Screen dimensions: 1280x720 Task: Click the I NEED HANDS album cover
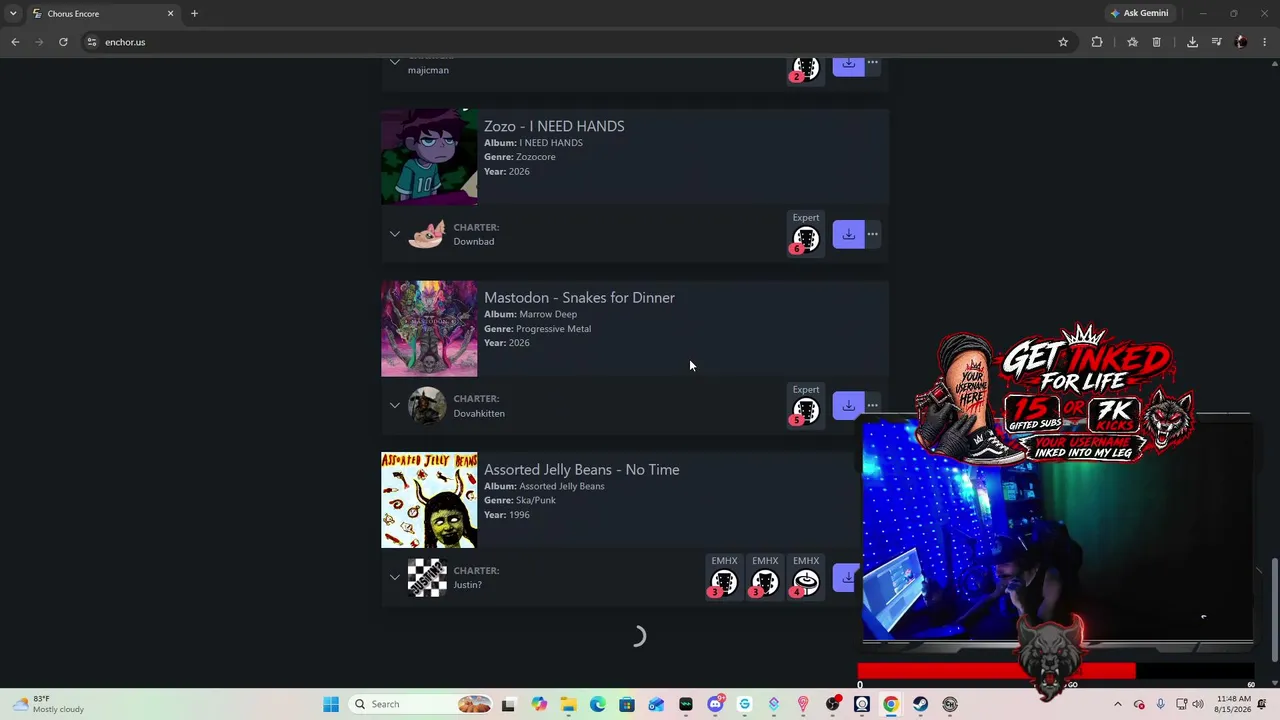(429, 157)
